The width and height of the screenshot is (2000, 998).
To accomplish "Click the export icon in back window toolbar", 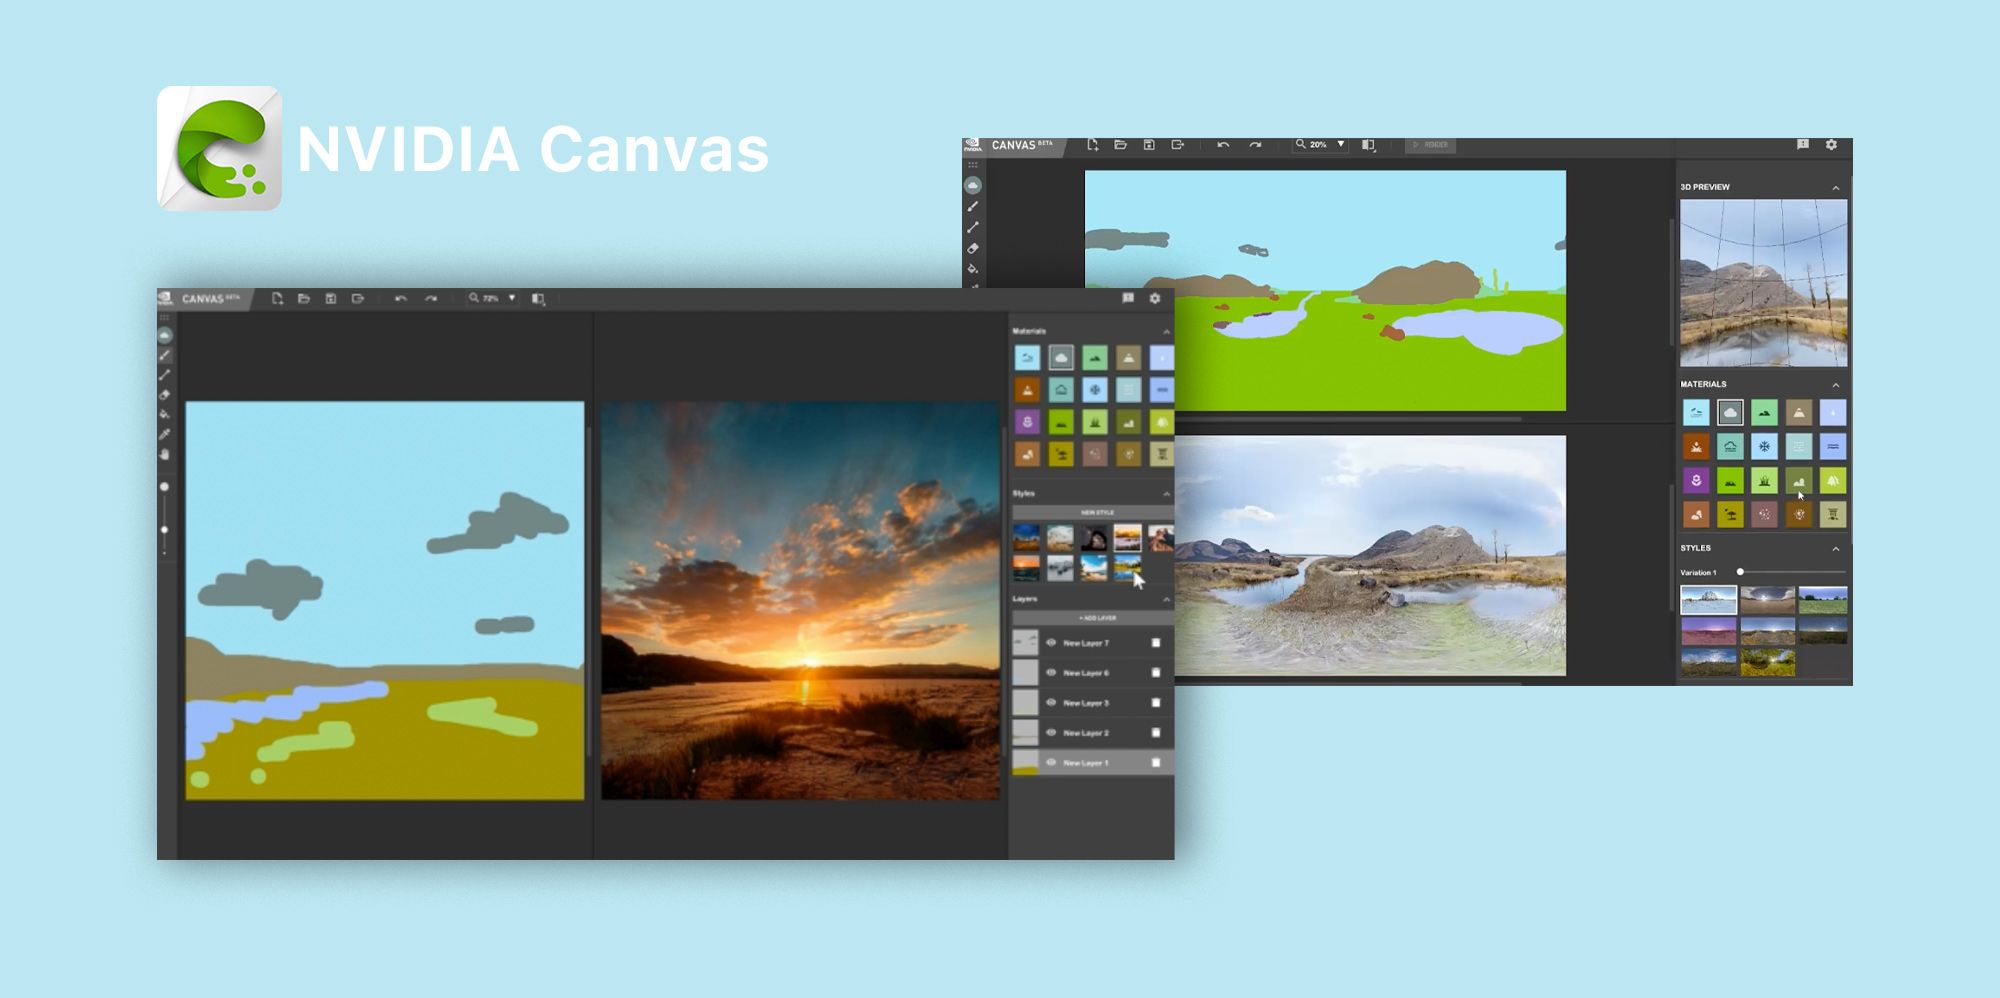I will pos(1178,145).
